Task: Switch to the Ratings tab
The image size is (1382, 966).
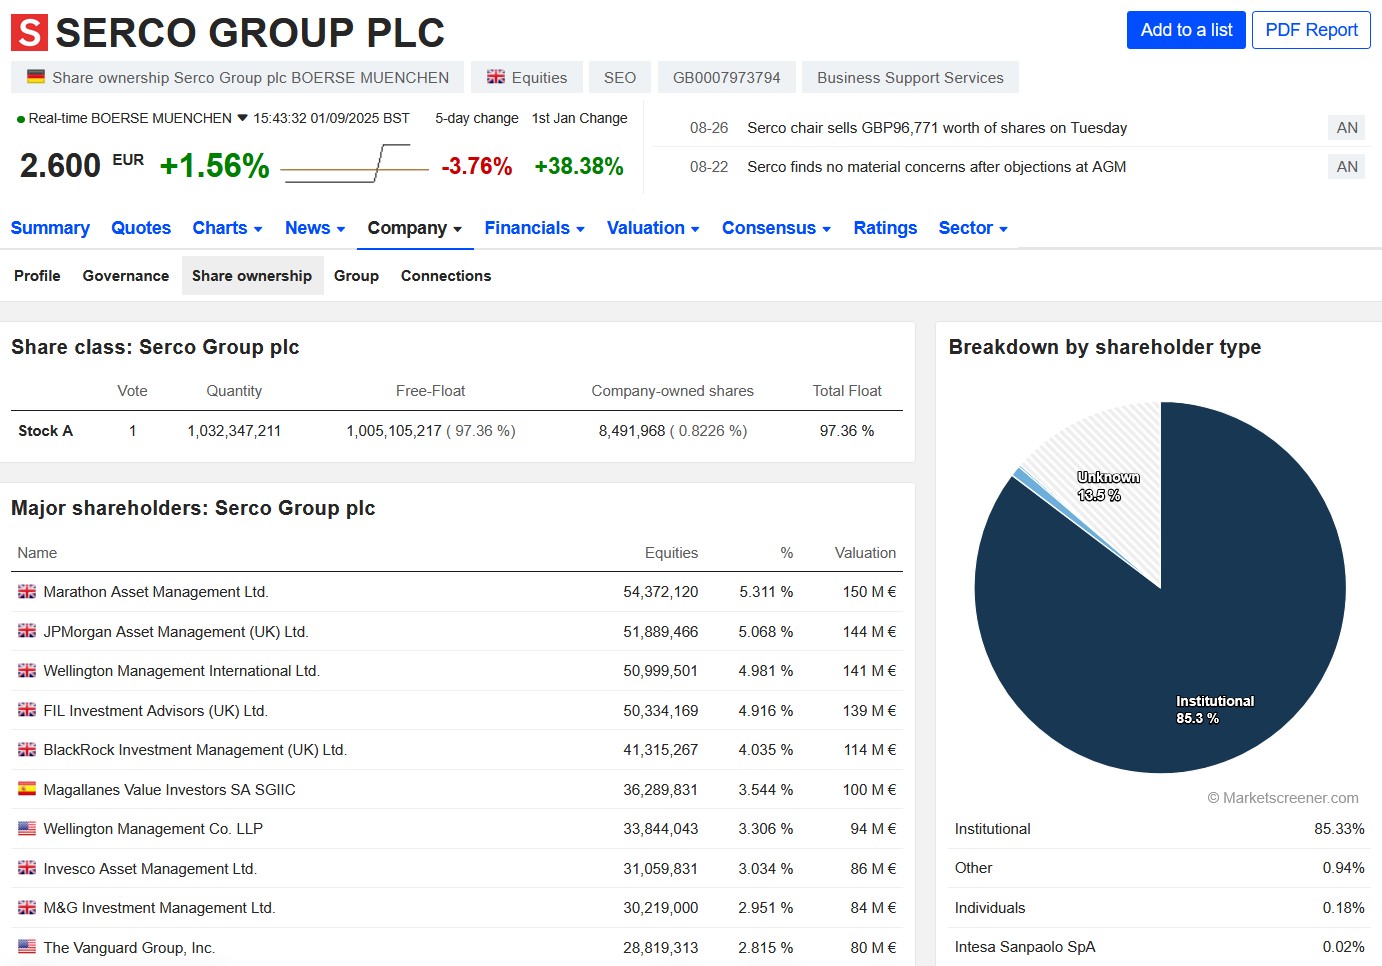Action: pyautogui.click(x=885, y=228)
